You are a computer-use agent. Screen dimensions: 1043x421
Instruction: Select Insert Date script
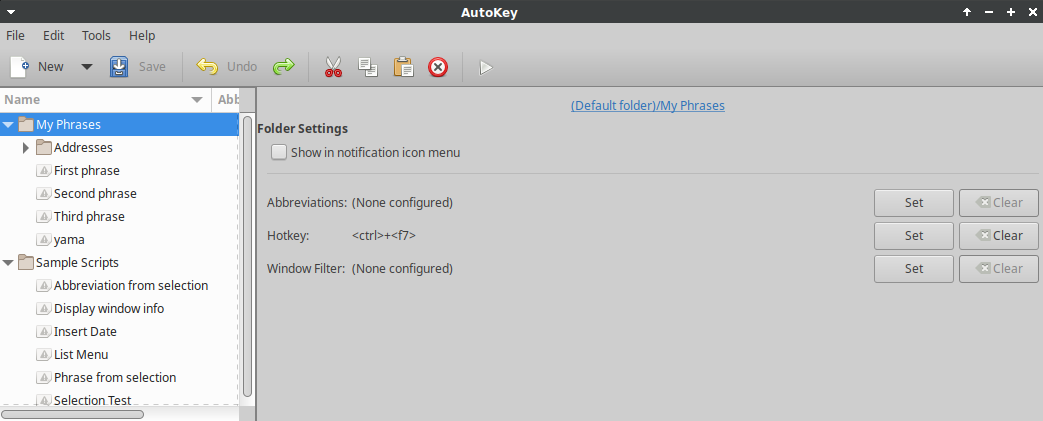click(85, 331)
